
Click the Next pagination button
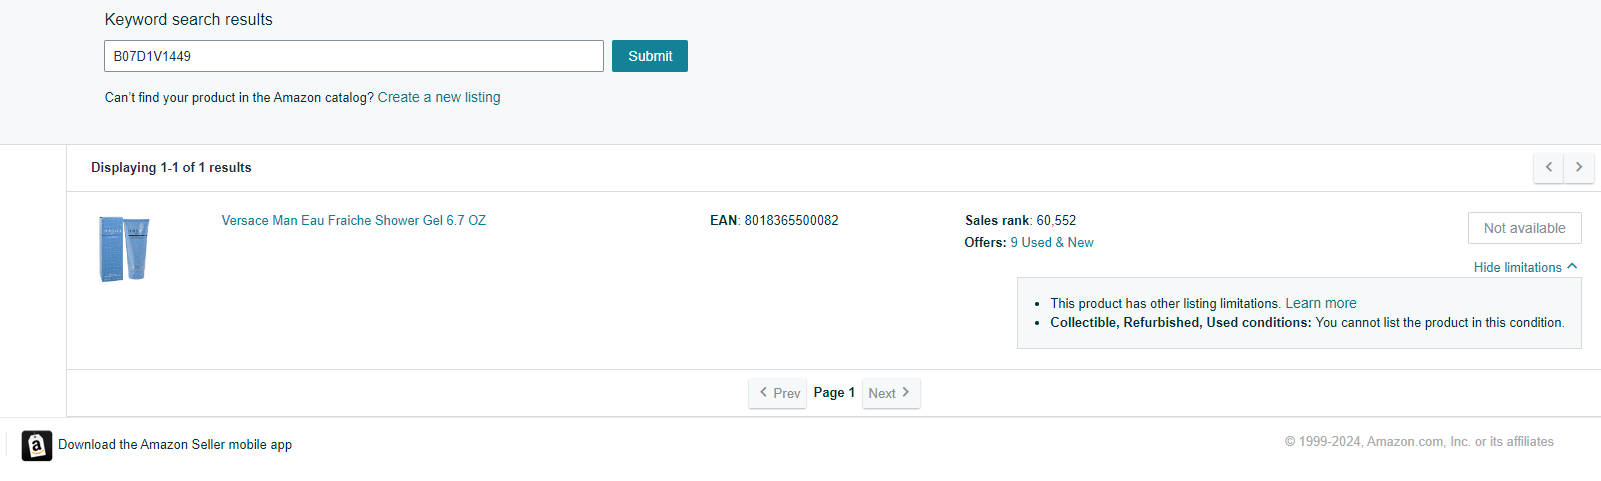[891, 393]
